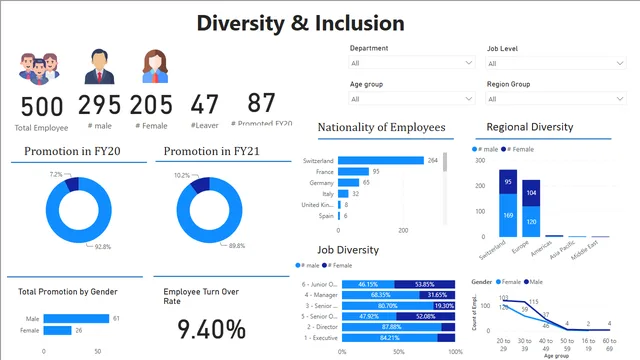640x360 pixels.
Task: Click the 87 Promoted FY20 card
Action: point(262,109)
